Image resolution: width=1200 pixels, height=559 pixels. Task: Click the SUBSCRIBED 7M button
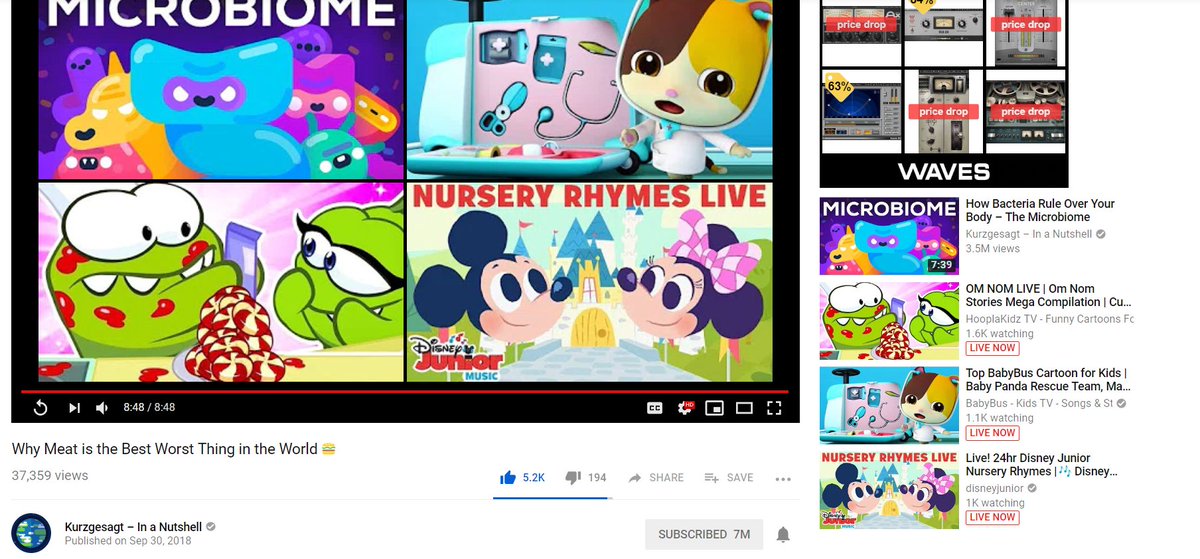point(704,535)
